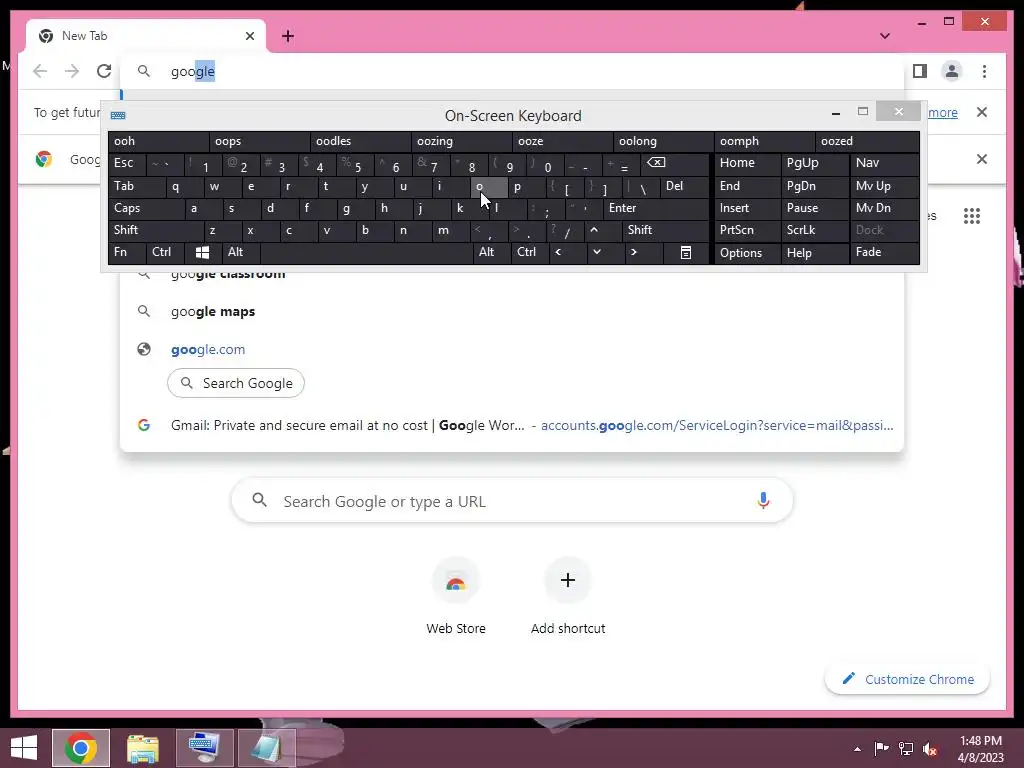
Task: Click Esc key on On-Screen Keyboard
Action: [127, 163]
